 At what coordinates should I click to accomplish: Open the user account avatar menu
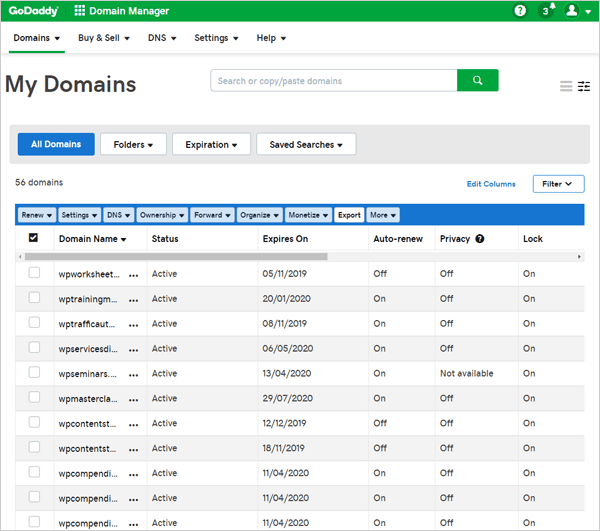click(x=572, y=10)
